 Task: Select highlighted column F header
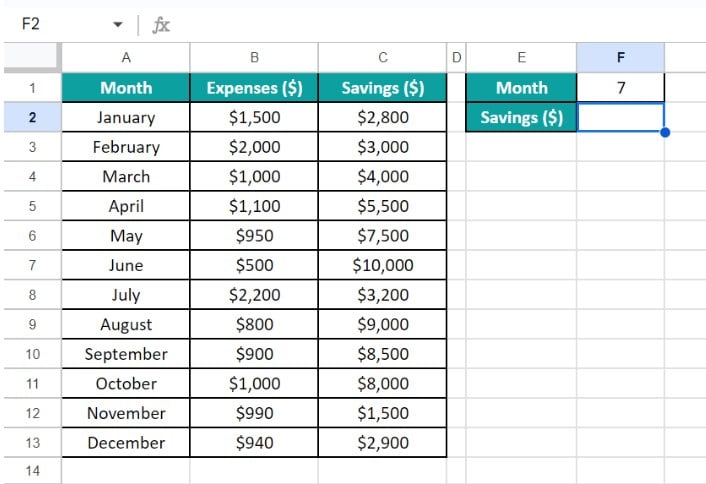[620, 58]
